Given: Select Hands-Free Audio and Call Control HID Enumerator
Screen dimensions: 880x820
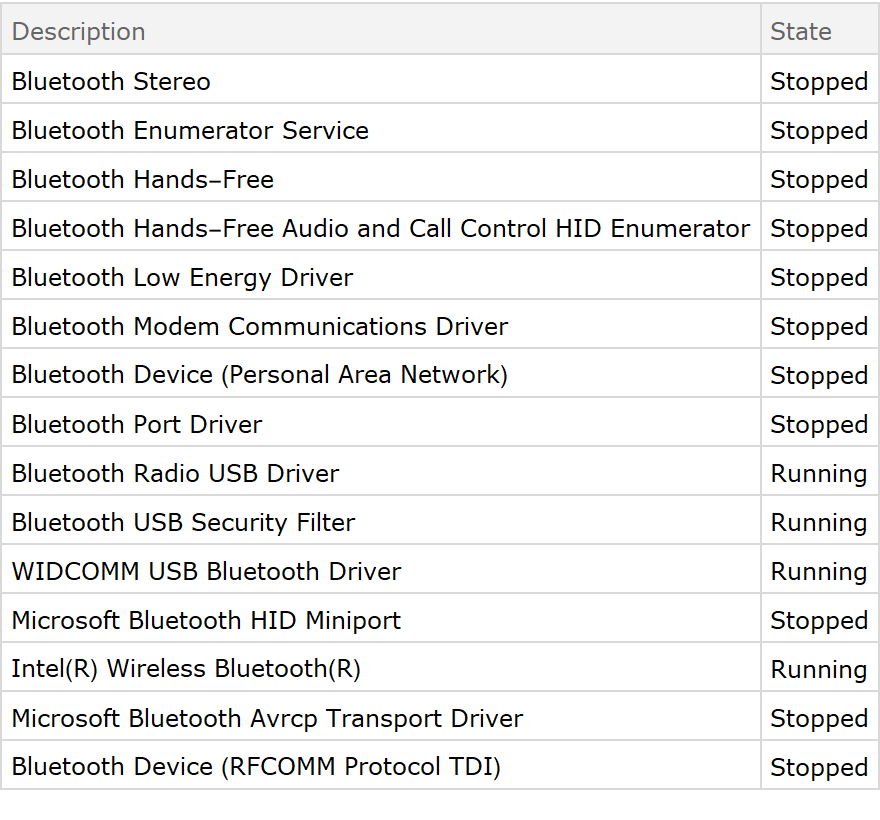Looking at the screenshot, I should coord(380,228).
